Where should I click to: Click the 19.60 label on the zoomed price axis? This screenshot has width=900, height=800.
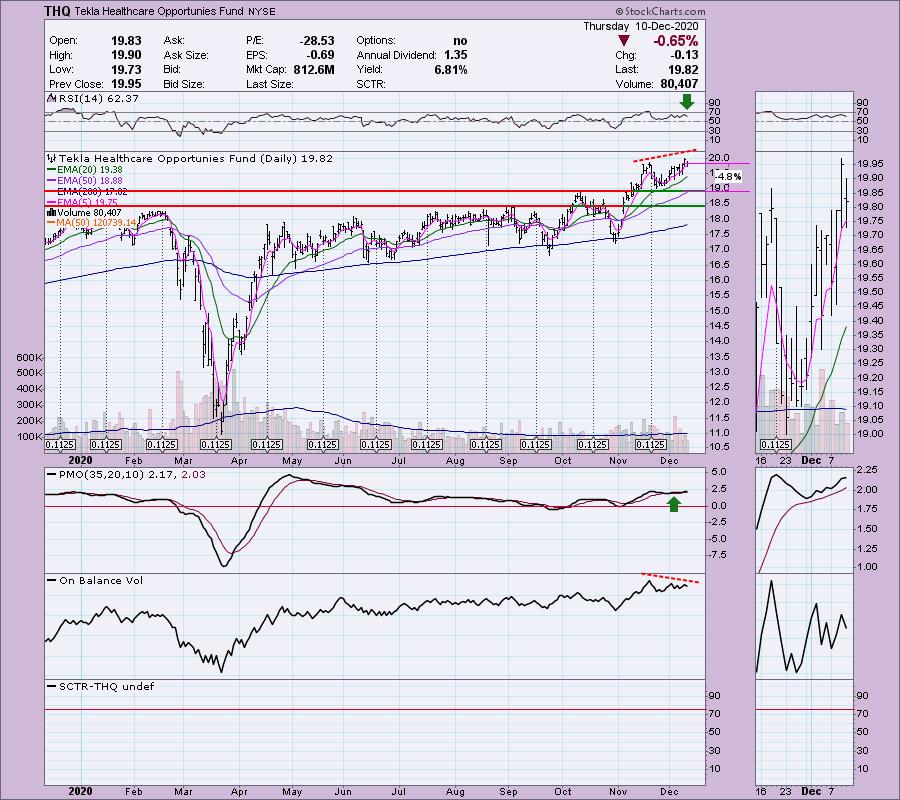pyautogui.click(x=869, y=264)
